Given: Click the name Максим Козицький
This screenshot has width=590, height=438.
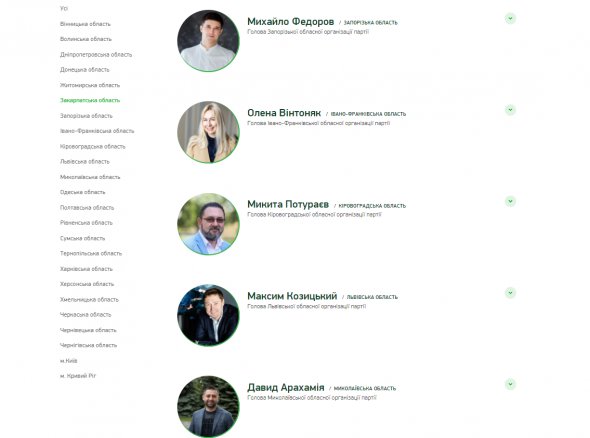Looking at the screenshot, I should click(292, 296).
